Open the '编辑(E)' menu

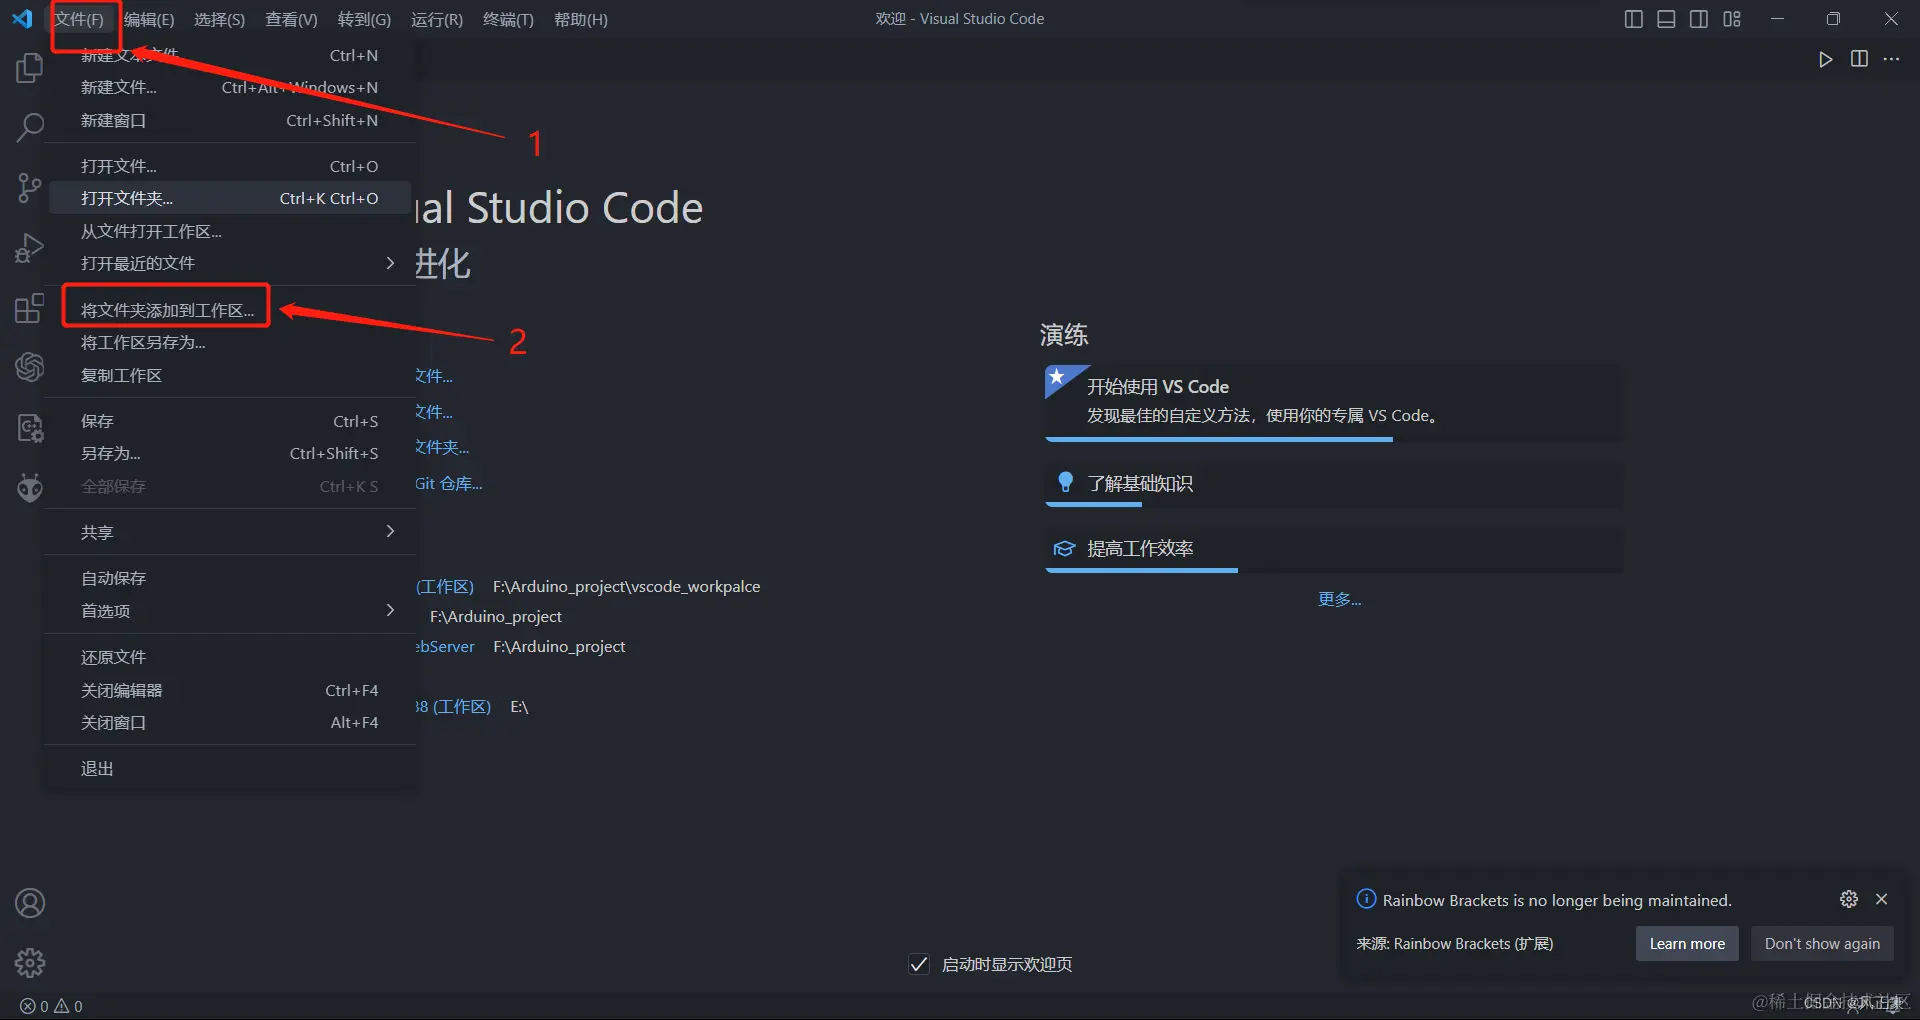pyautogui.click(x=149, y=19)
